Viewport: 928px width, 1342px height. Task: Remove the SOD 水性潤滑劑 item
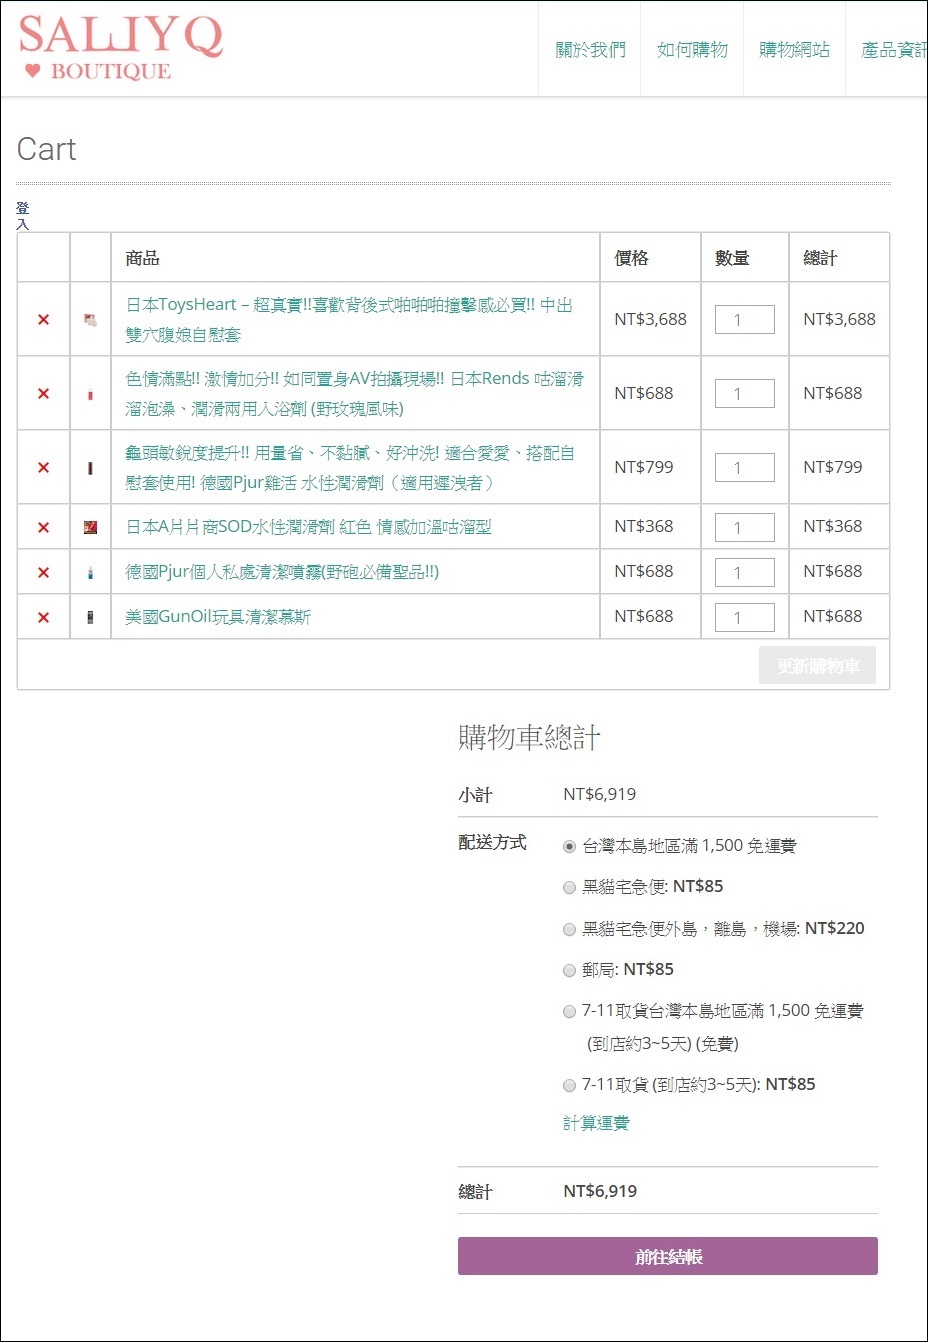point(43,528)
